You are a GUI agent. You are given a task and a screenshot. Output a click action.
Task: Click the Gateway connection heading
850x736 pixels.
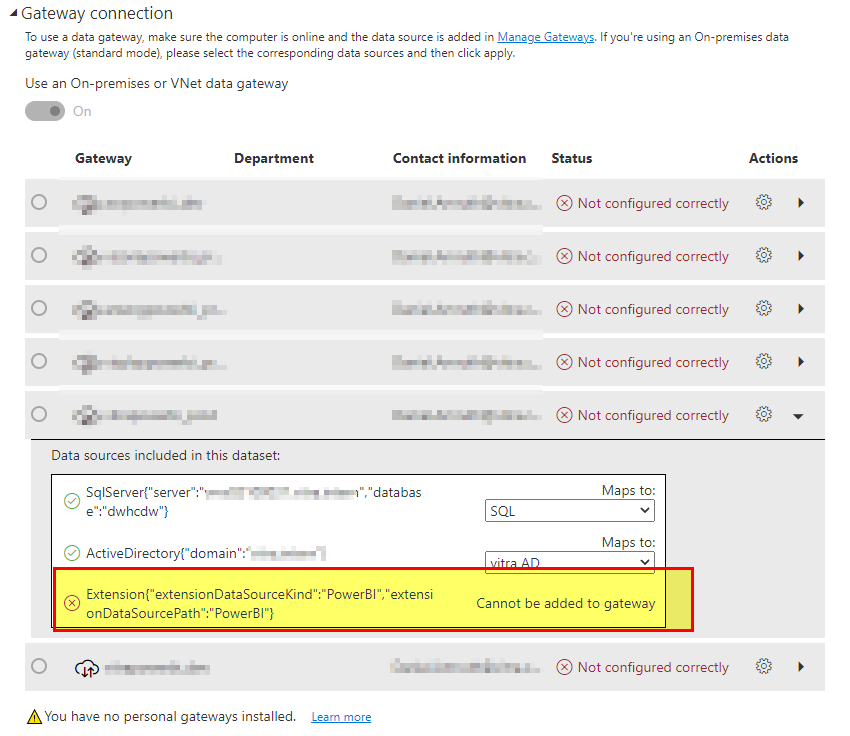pos(97,13)
